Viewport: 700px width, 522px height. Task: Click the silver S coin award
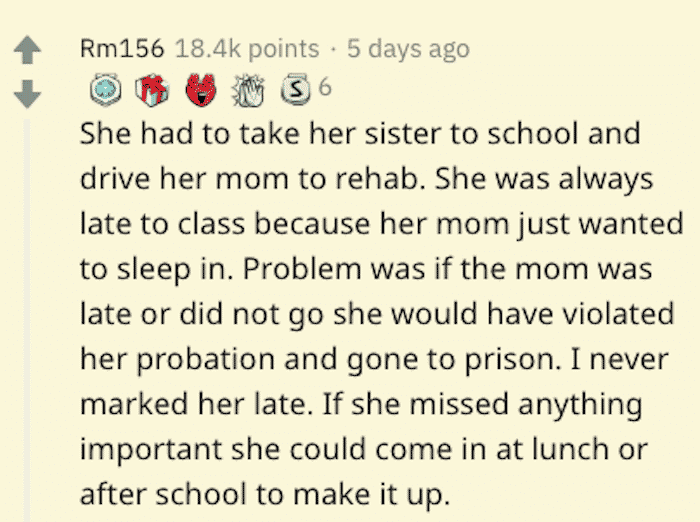[x=295, y=89]
